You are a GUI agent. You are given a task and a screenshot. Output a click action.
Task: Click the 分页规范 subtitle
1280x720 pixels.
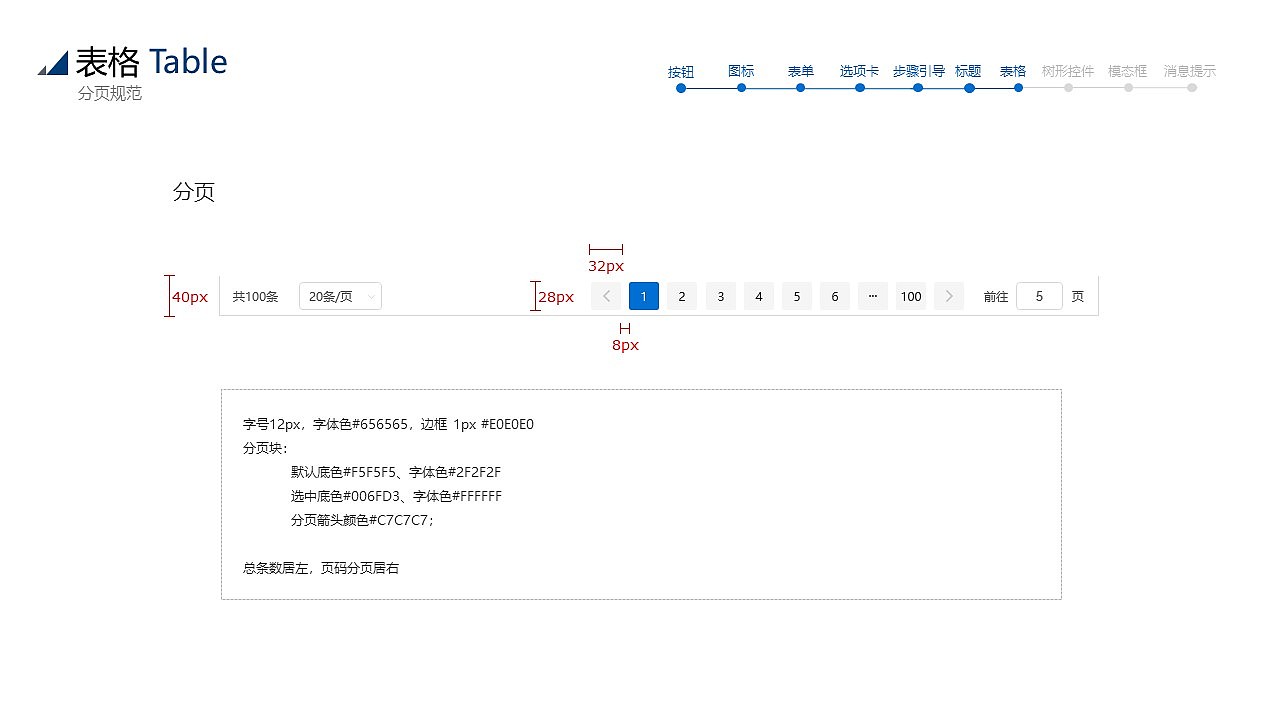(x=110, y=93)
